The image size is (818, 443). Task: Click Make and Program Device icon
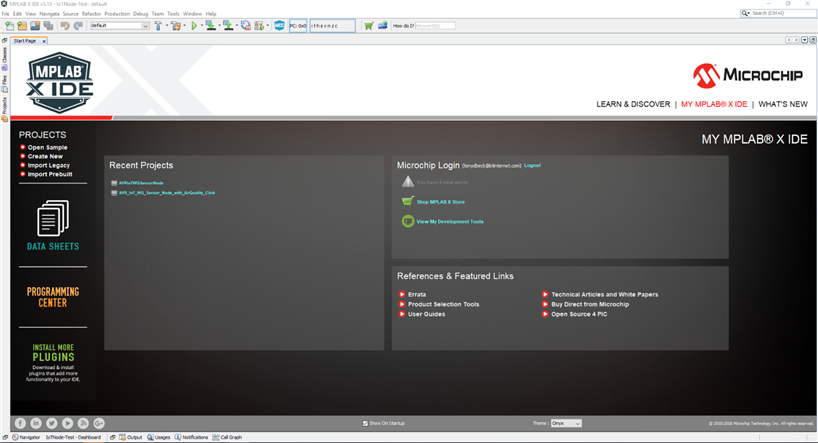pos(210,26)
